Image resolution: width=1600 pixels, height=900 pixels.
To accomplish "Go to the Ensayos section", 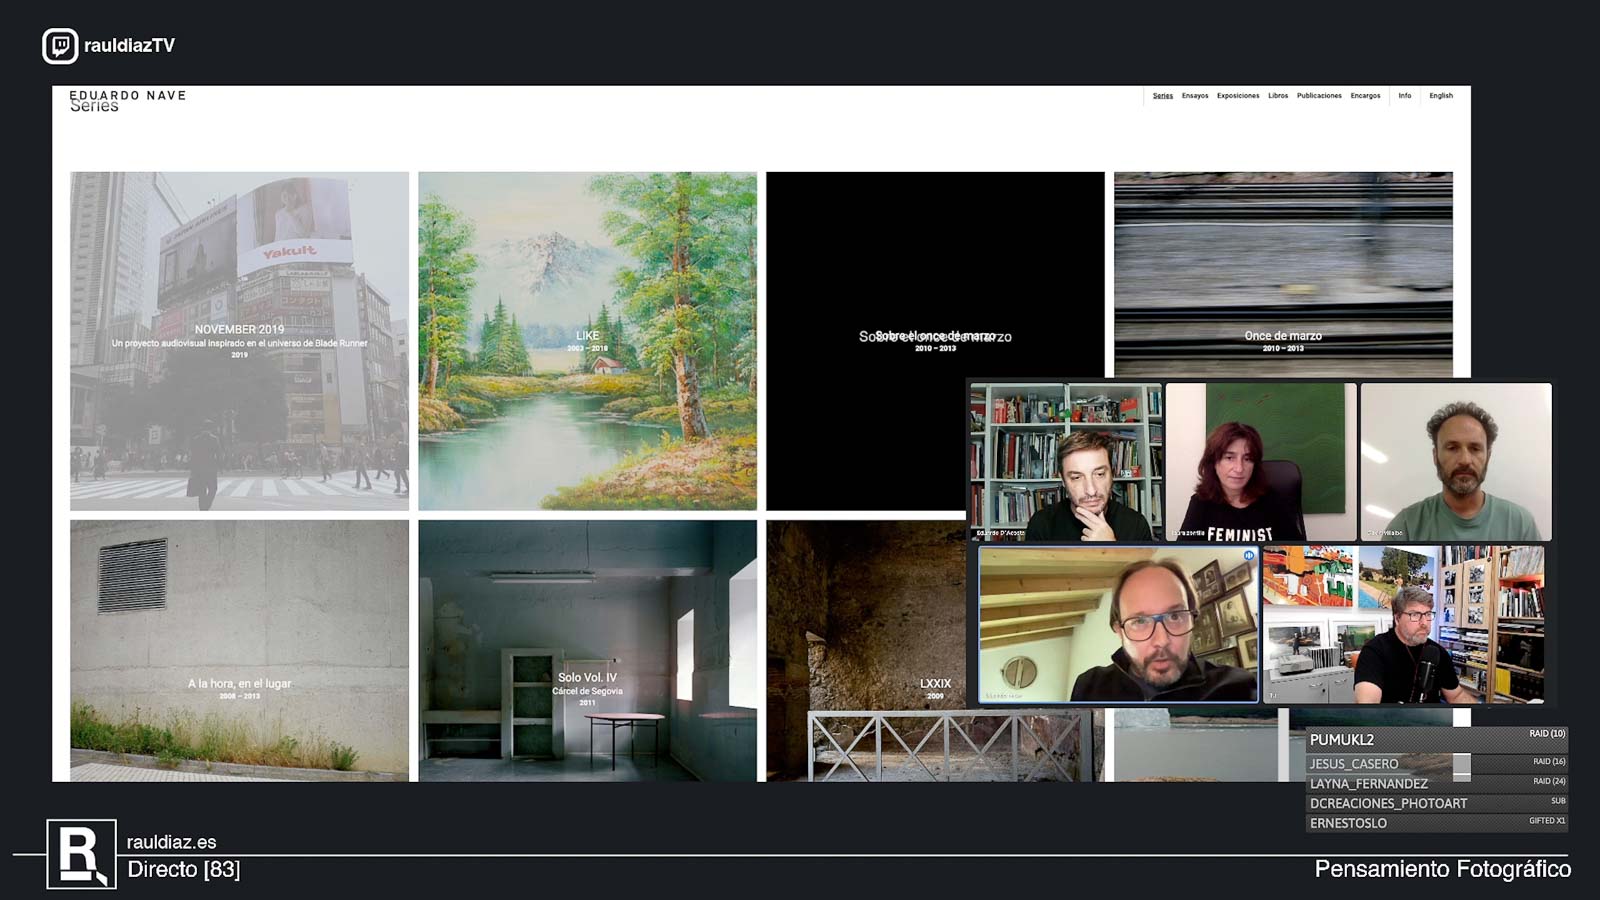I will (1194, 96).
